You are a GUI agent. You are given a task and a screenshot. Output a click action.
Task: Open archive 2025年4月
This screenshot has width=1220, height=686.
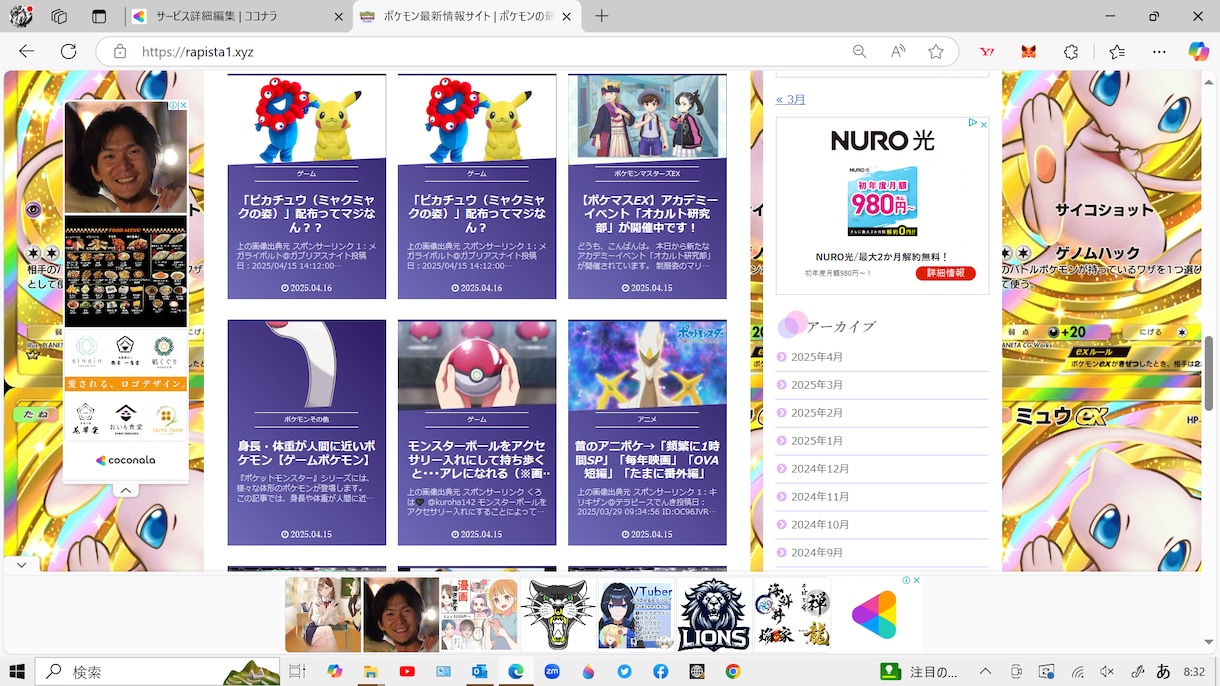[x=817, y=357]
